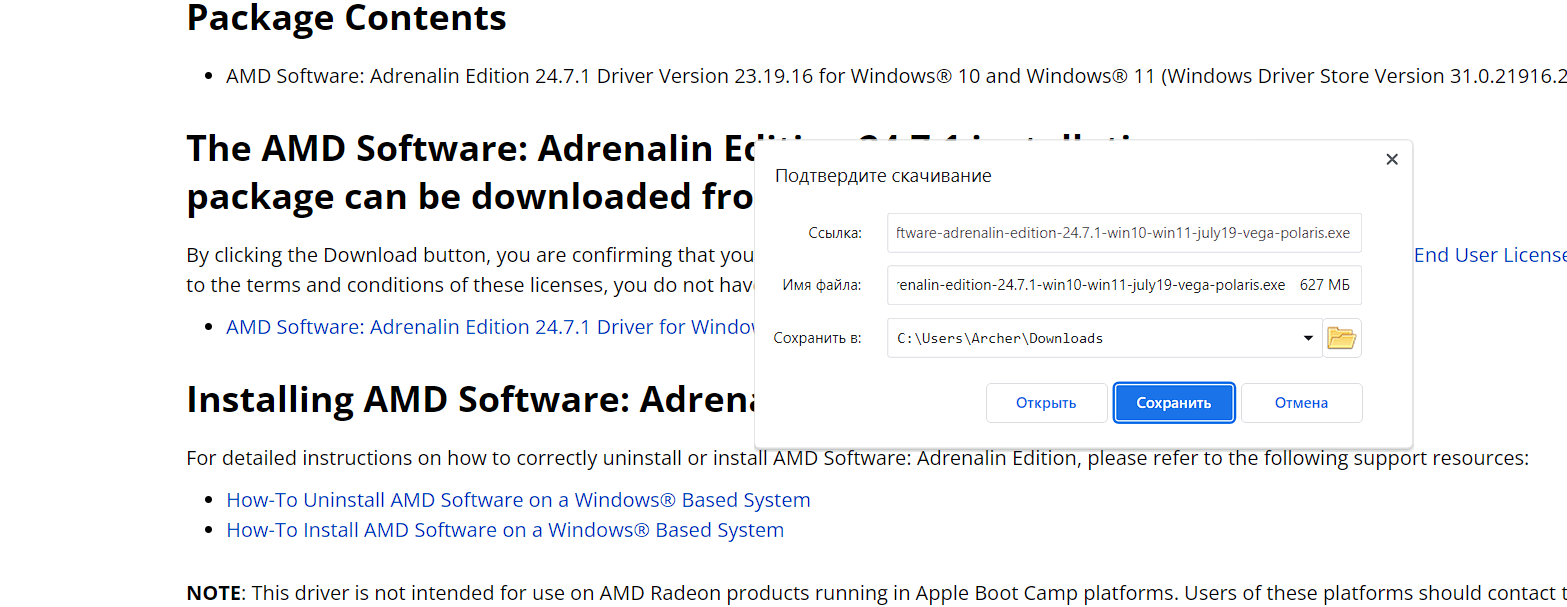Expand the save location dropdown arrow
The image size is (1567, 607).
tap(1308, 338)
